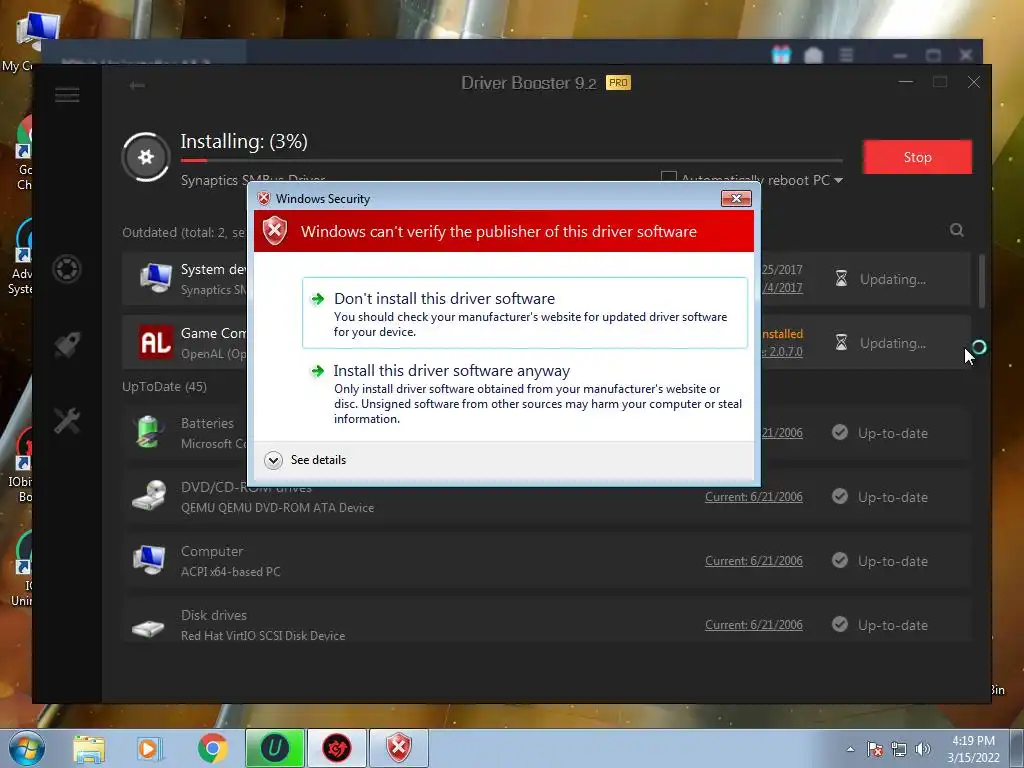Click the installing progress bar
Image resolution: width=1024 pixels, height=768 pixels.
511,160
